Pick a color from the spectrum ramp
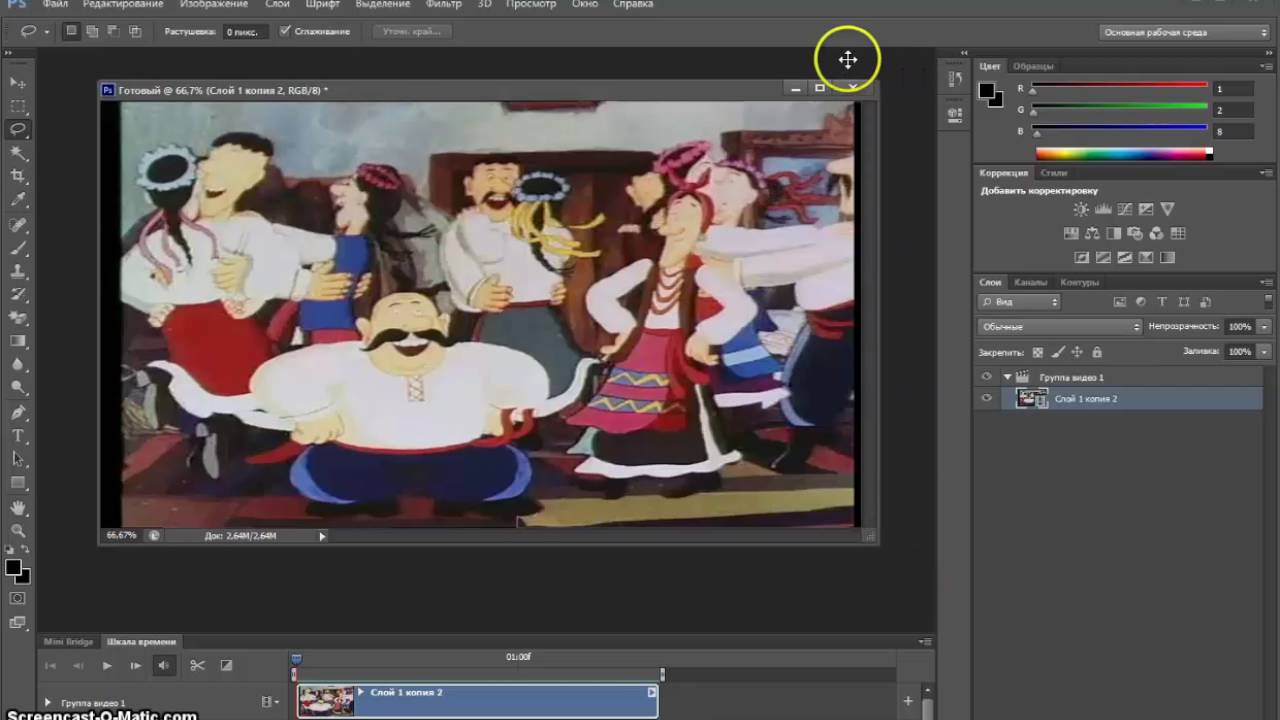The image size is (1280, 720). click(x=1124, y=154)
